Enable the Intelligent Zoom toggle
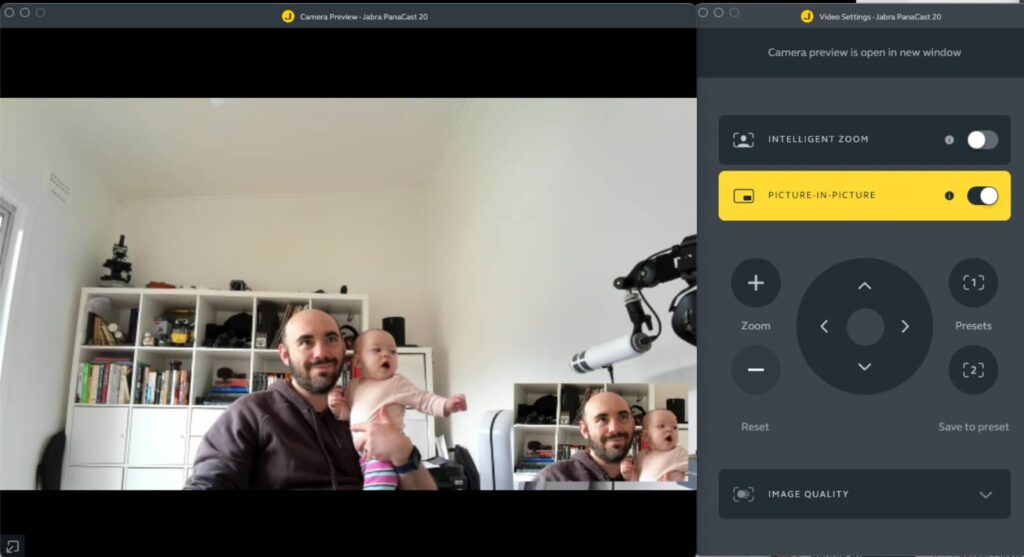The height and width of the screenshot is (557, 1024). point(982,140)
